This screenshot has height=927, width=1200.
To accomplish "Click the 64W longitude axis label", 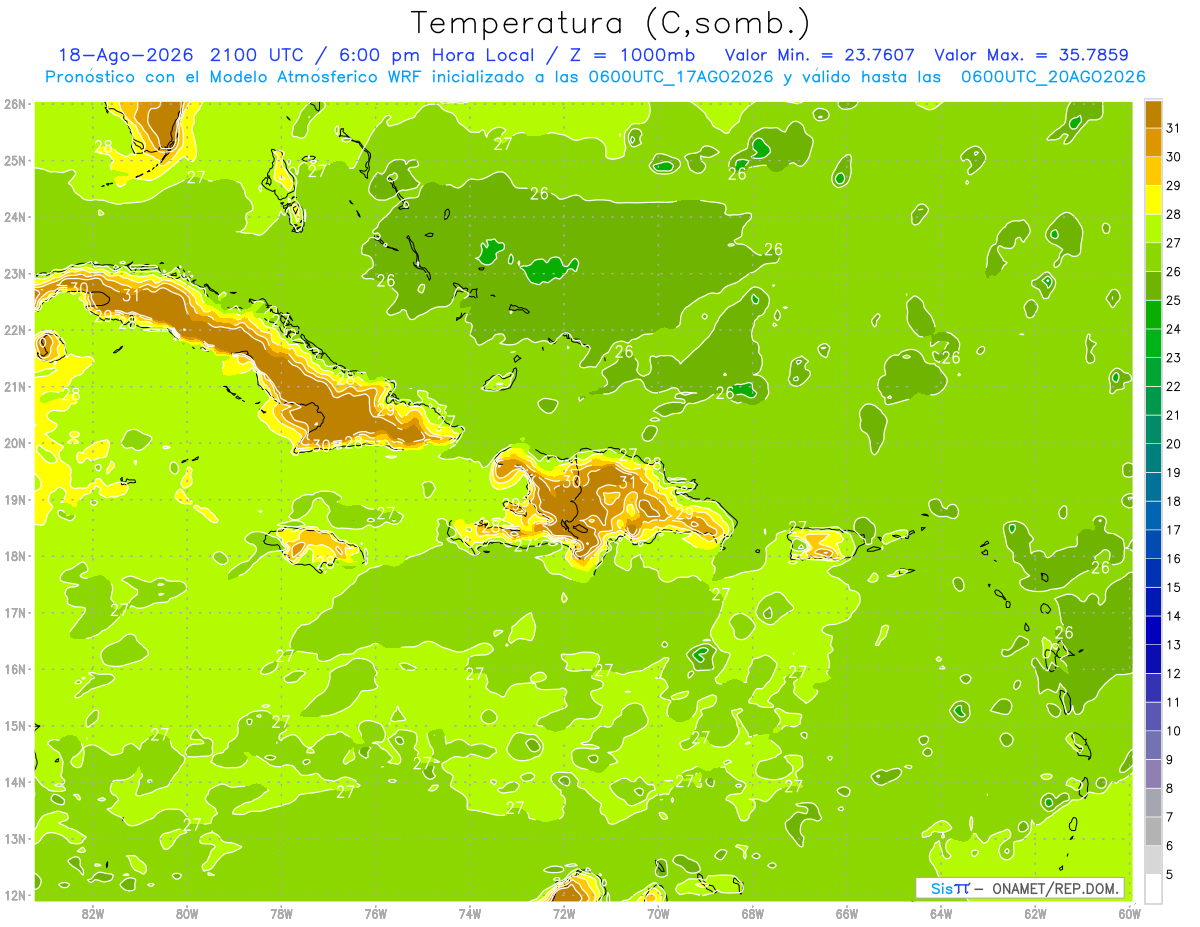I will click(x=941, y=913).
